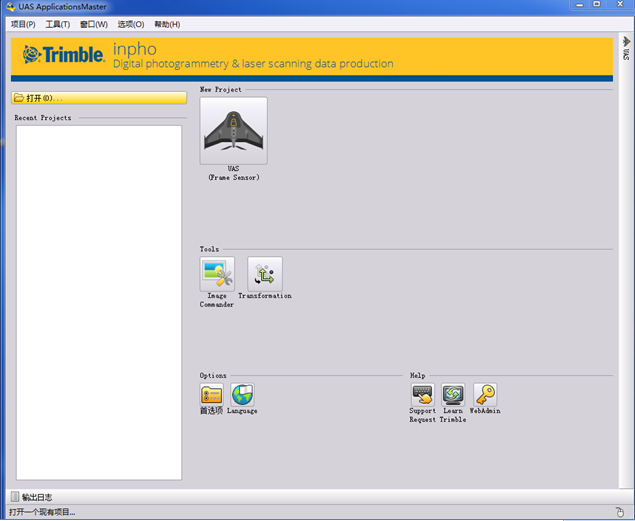Screen dimensions: 635x521
Task: Open the 选项(O) menu
Action: (x=131, y=24)
